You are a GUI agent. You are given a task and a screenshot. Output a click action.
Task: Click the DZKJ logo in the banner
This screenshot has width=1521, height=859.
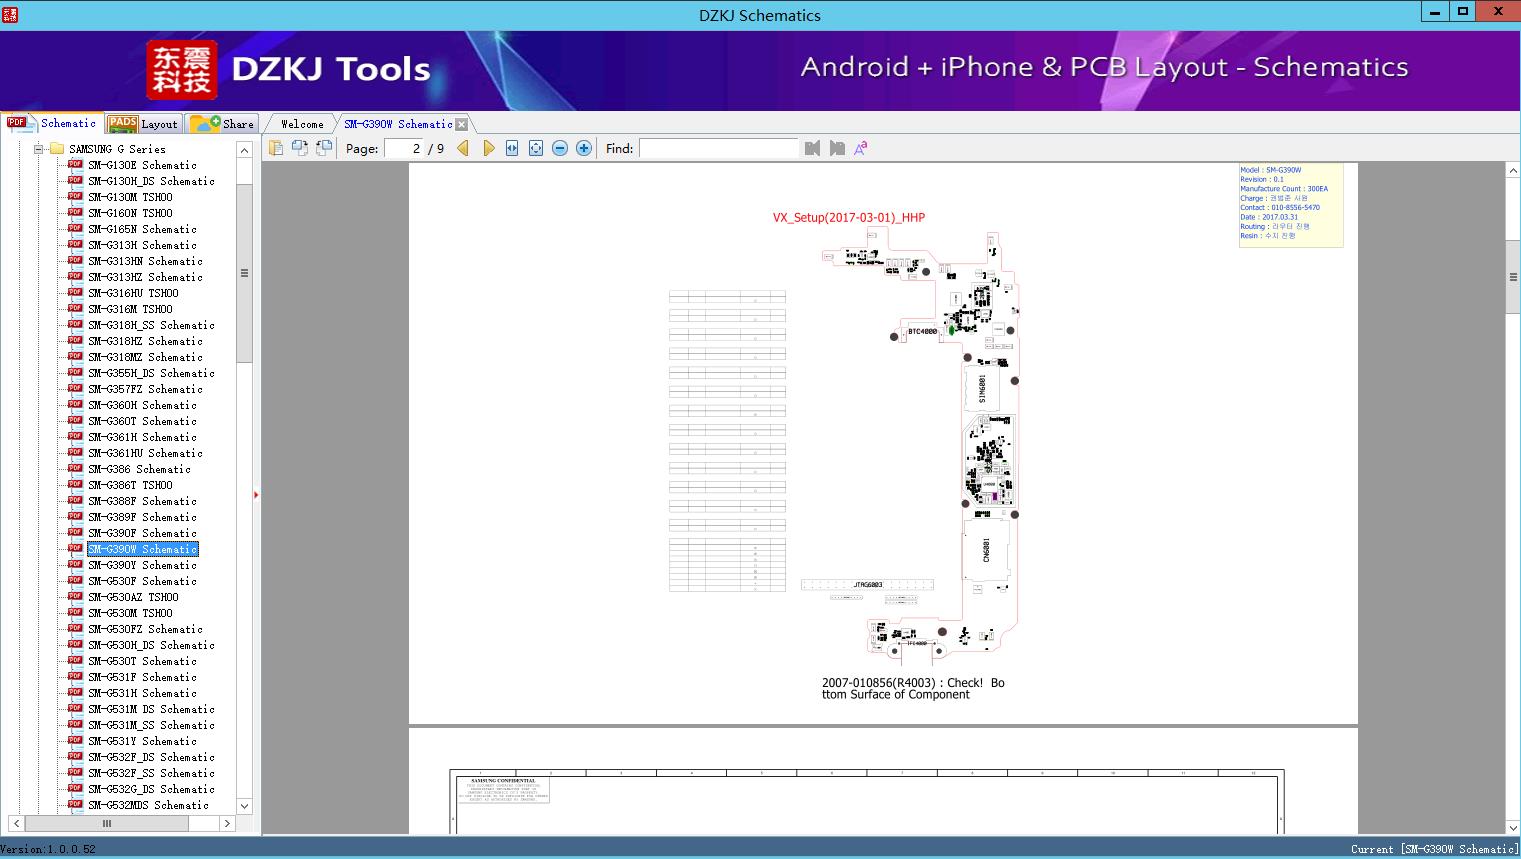tap(182, 70)
